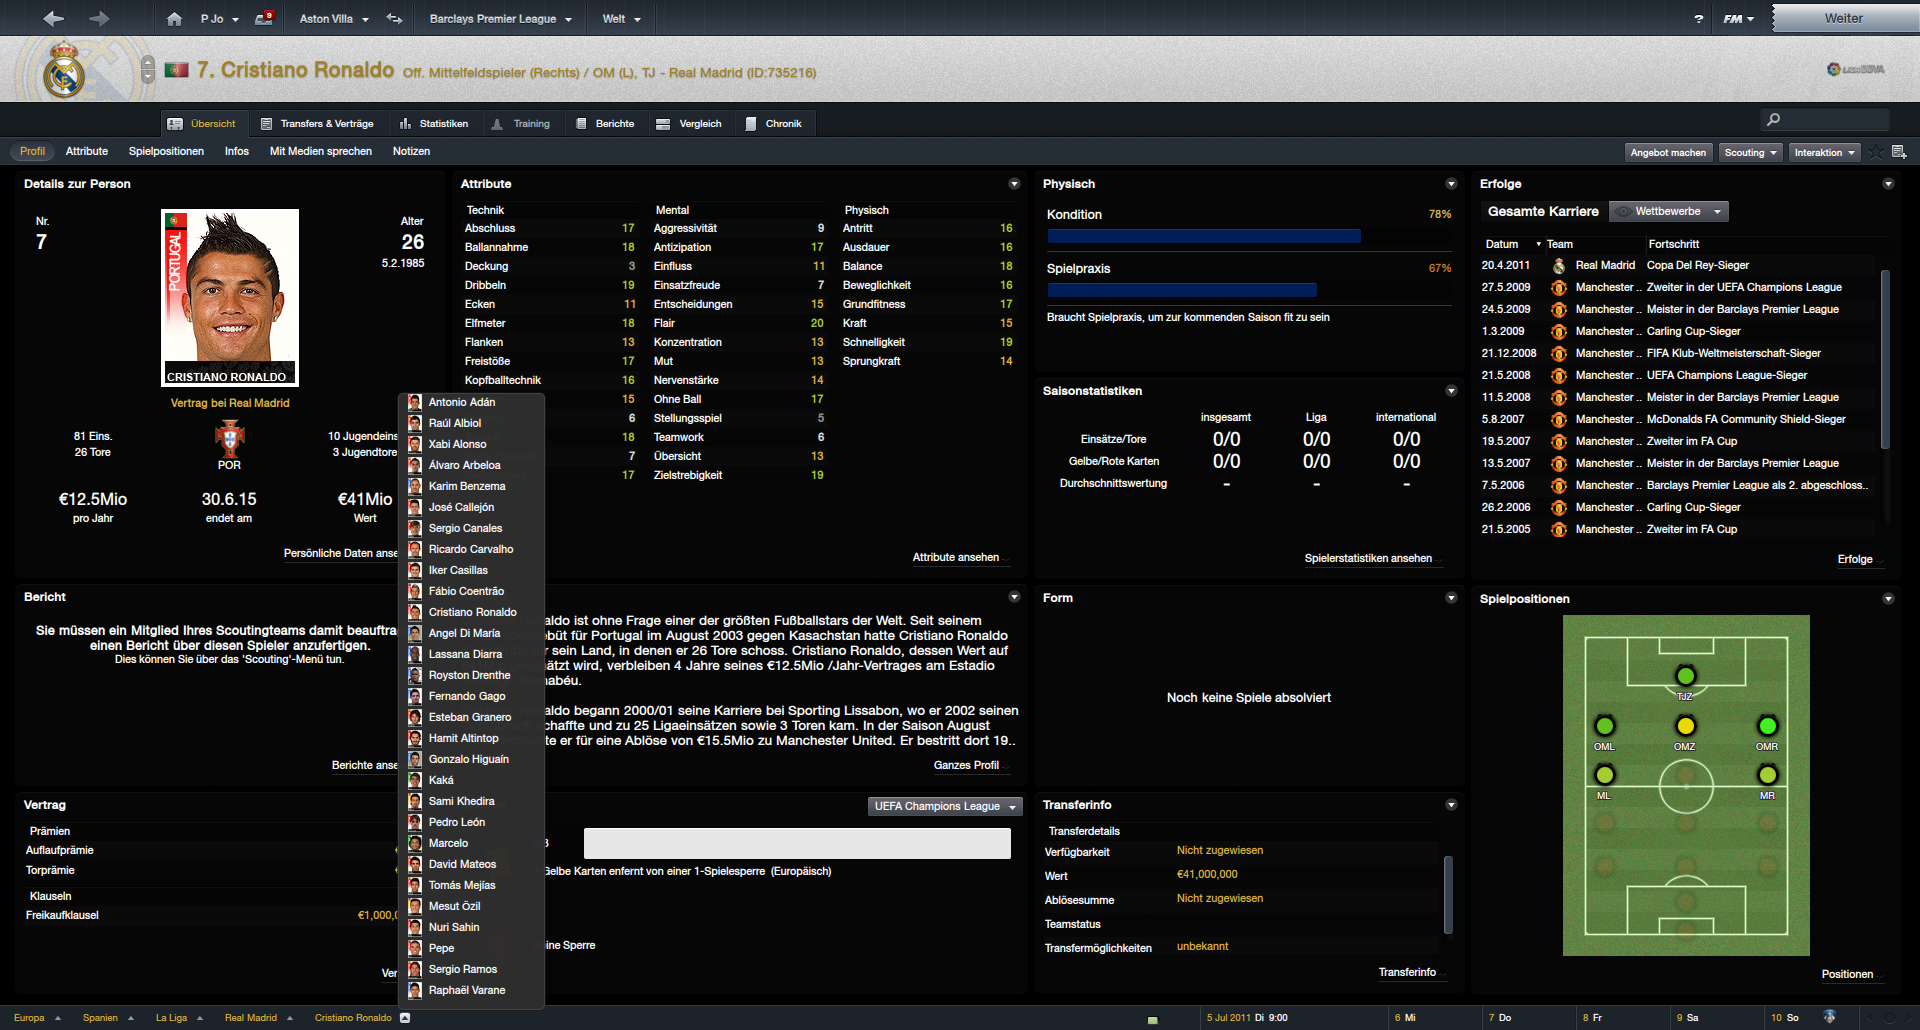This screenshot has width=1920, height=1030.
Task: Open the Barclays Premier League dropdown
Action: pyautogui.click(x=501, y=19)
